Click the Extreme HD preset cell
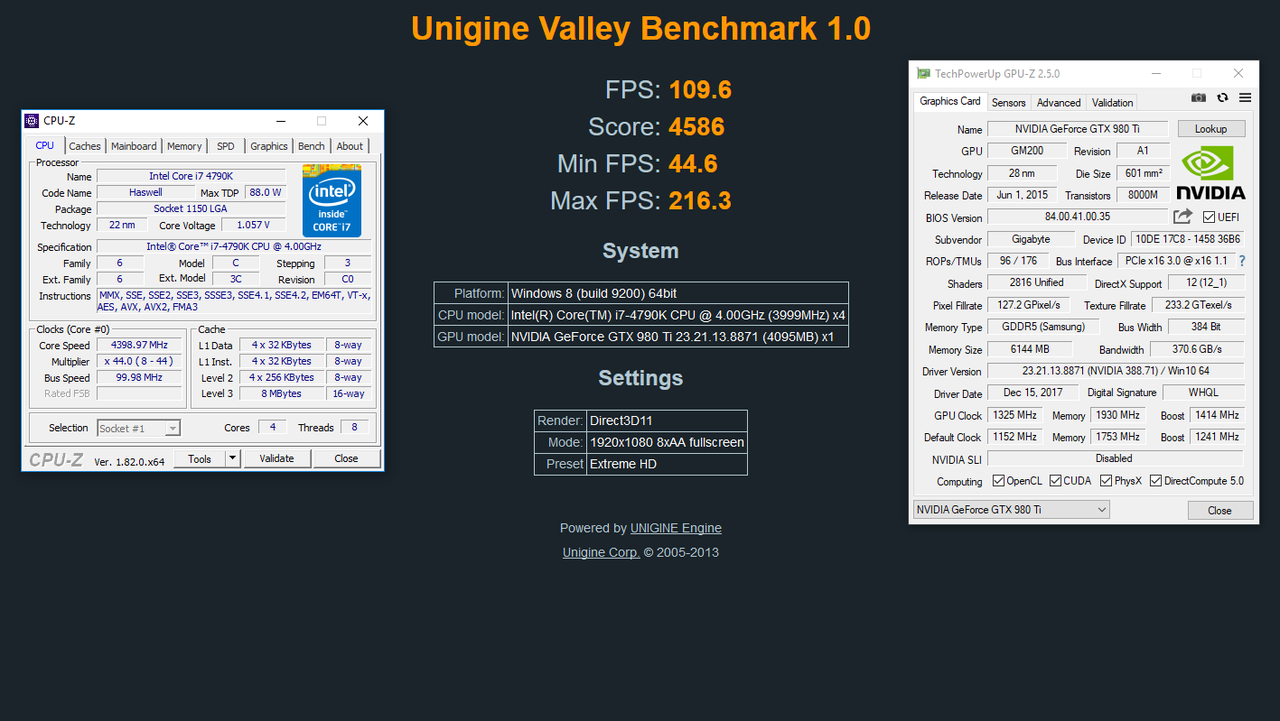Screen dimensions: 1280x721 click(666, 464)
